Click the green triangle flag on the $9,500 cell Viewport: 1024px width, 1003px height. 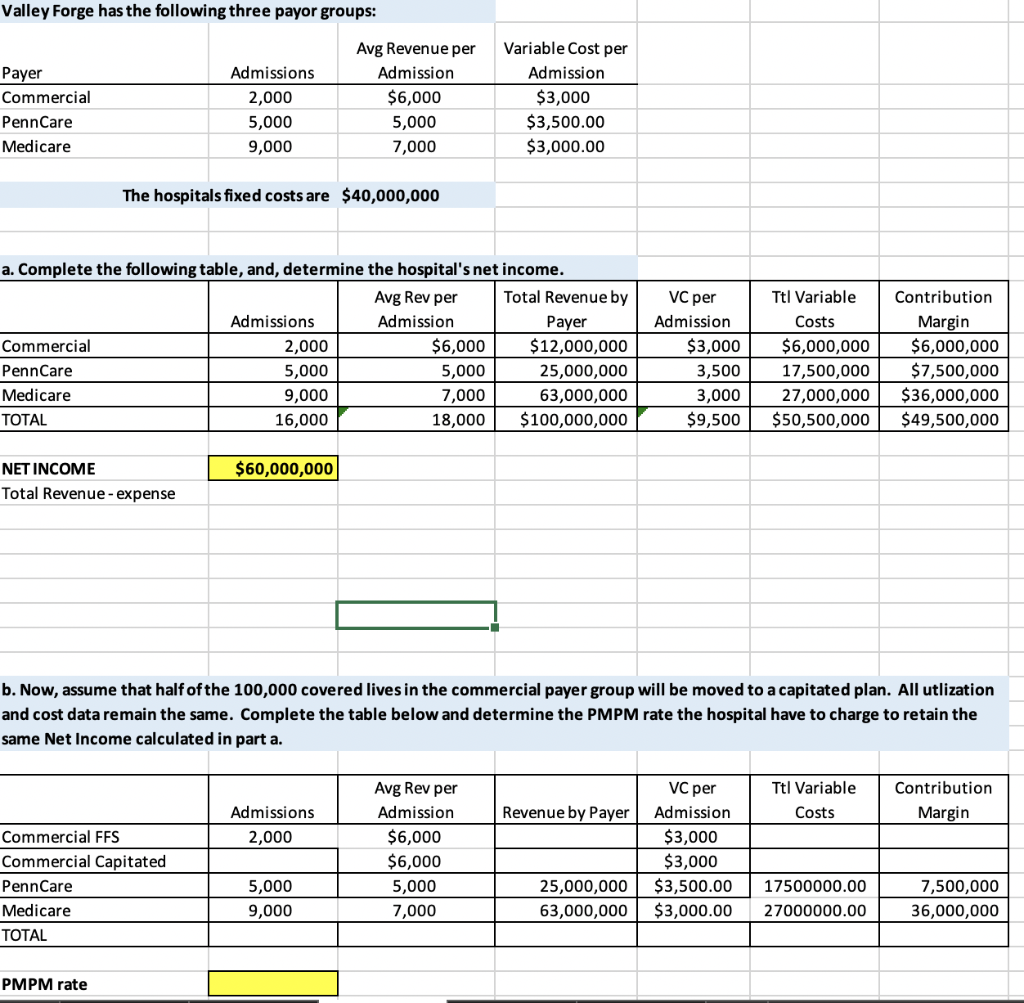click(640, 409)
